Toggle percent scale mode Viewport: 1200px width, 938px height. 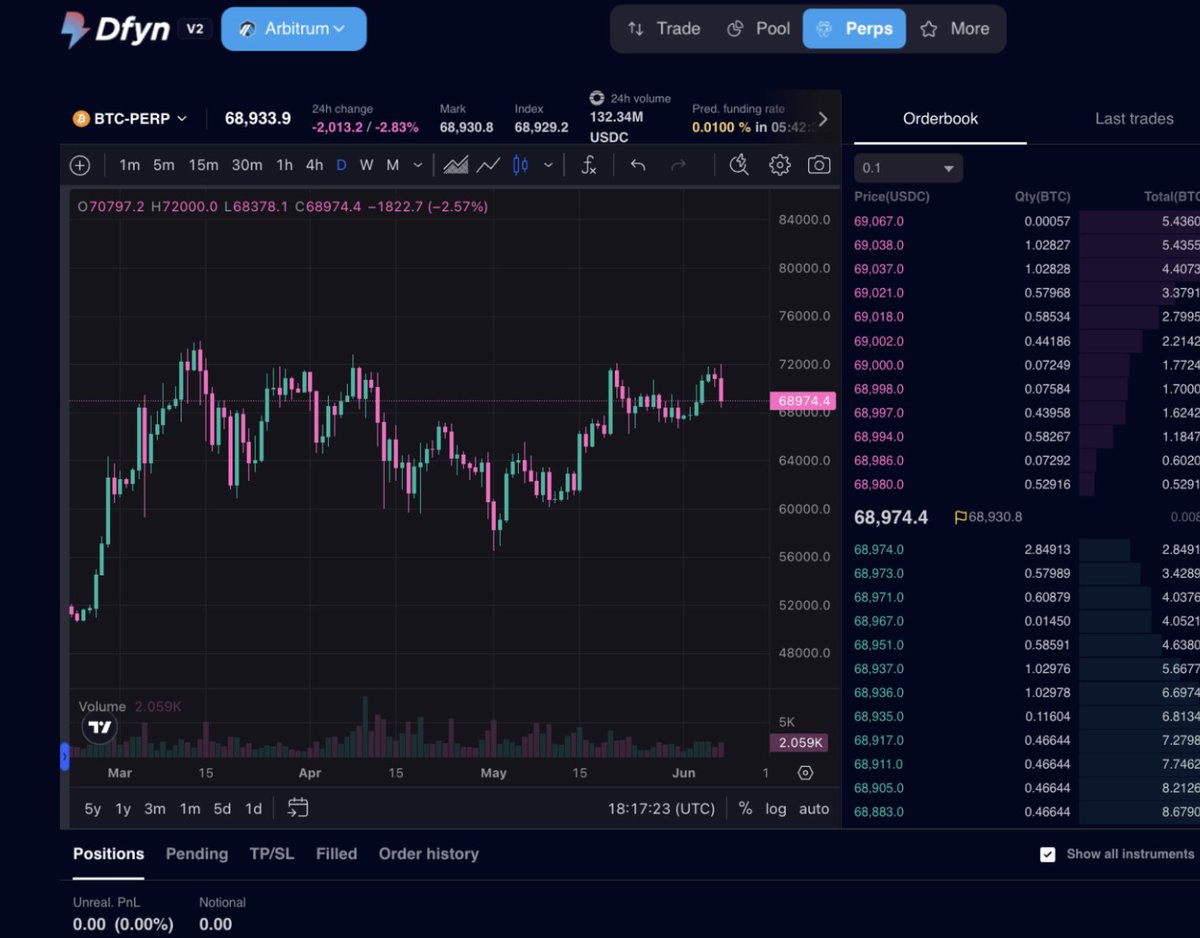[x=745, y=809]
